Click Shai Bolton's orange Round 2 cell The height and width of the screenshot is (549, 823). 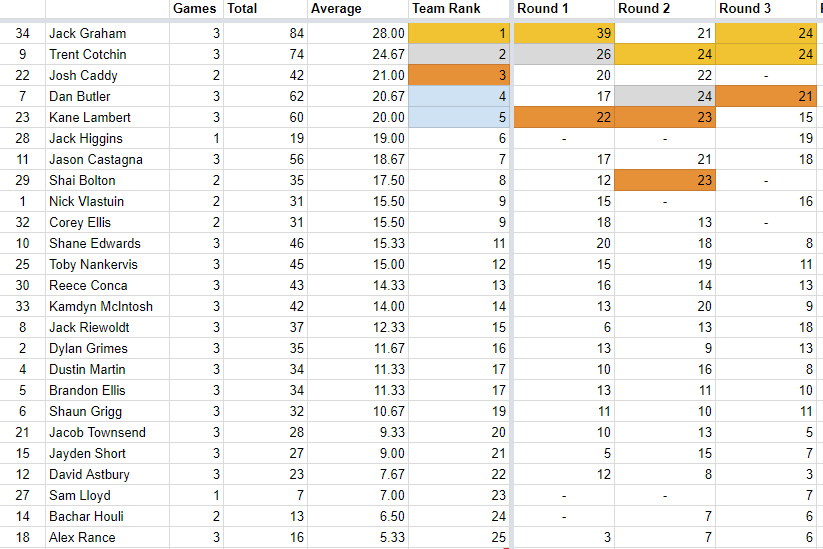click(664, 181)
